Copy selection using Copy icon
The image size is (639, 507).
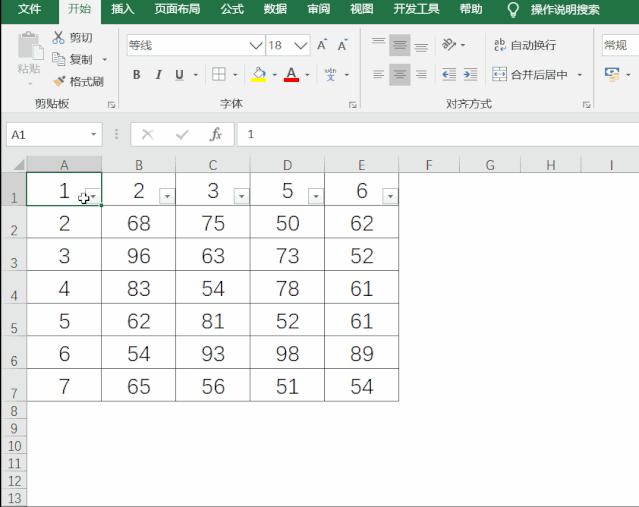[x=59, y=59]
